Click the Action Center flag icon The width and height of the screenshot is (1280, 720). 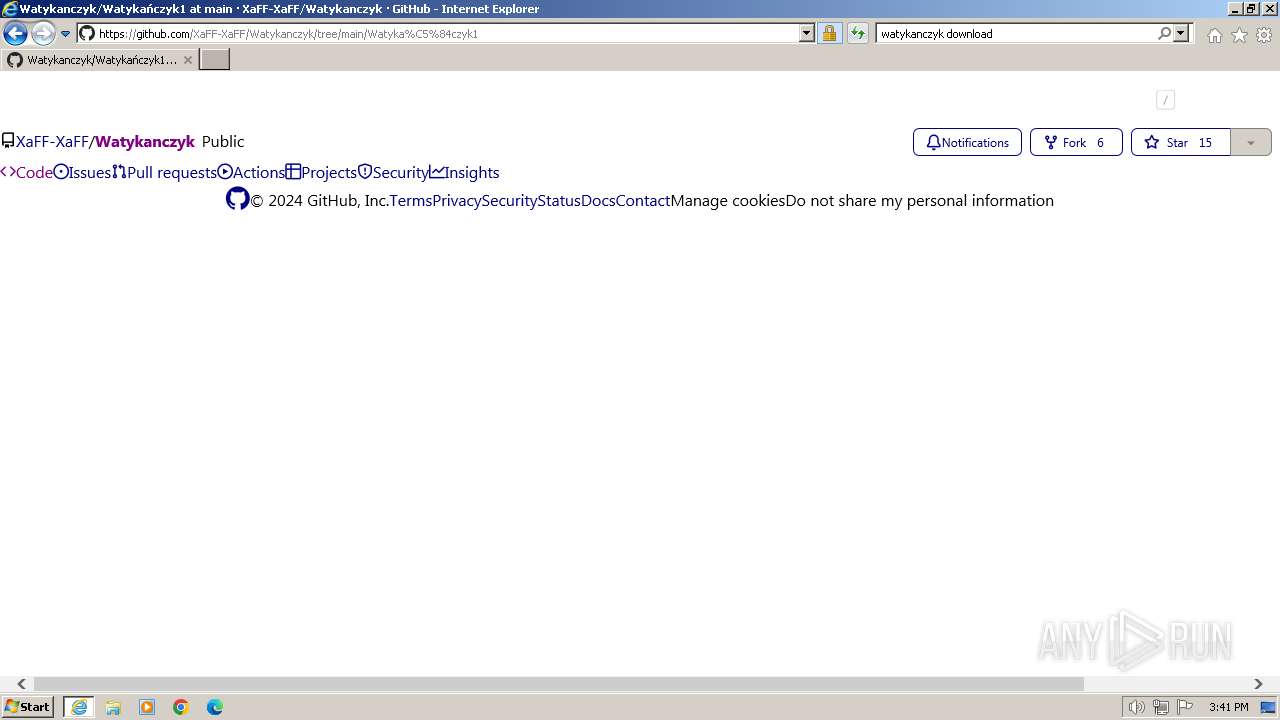pyautogui.click(x=1185, y=707)
